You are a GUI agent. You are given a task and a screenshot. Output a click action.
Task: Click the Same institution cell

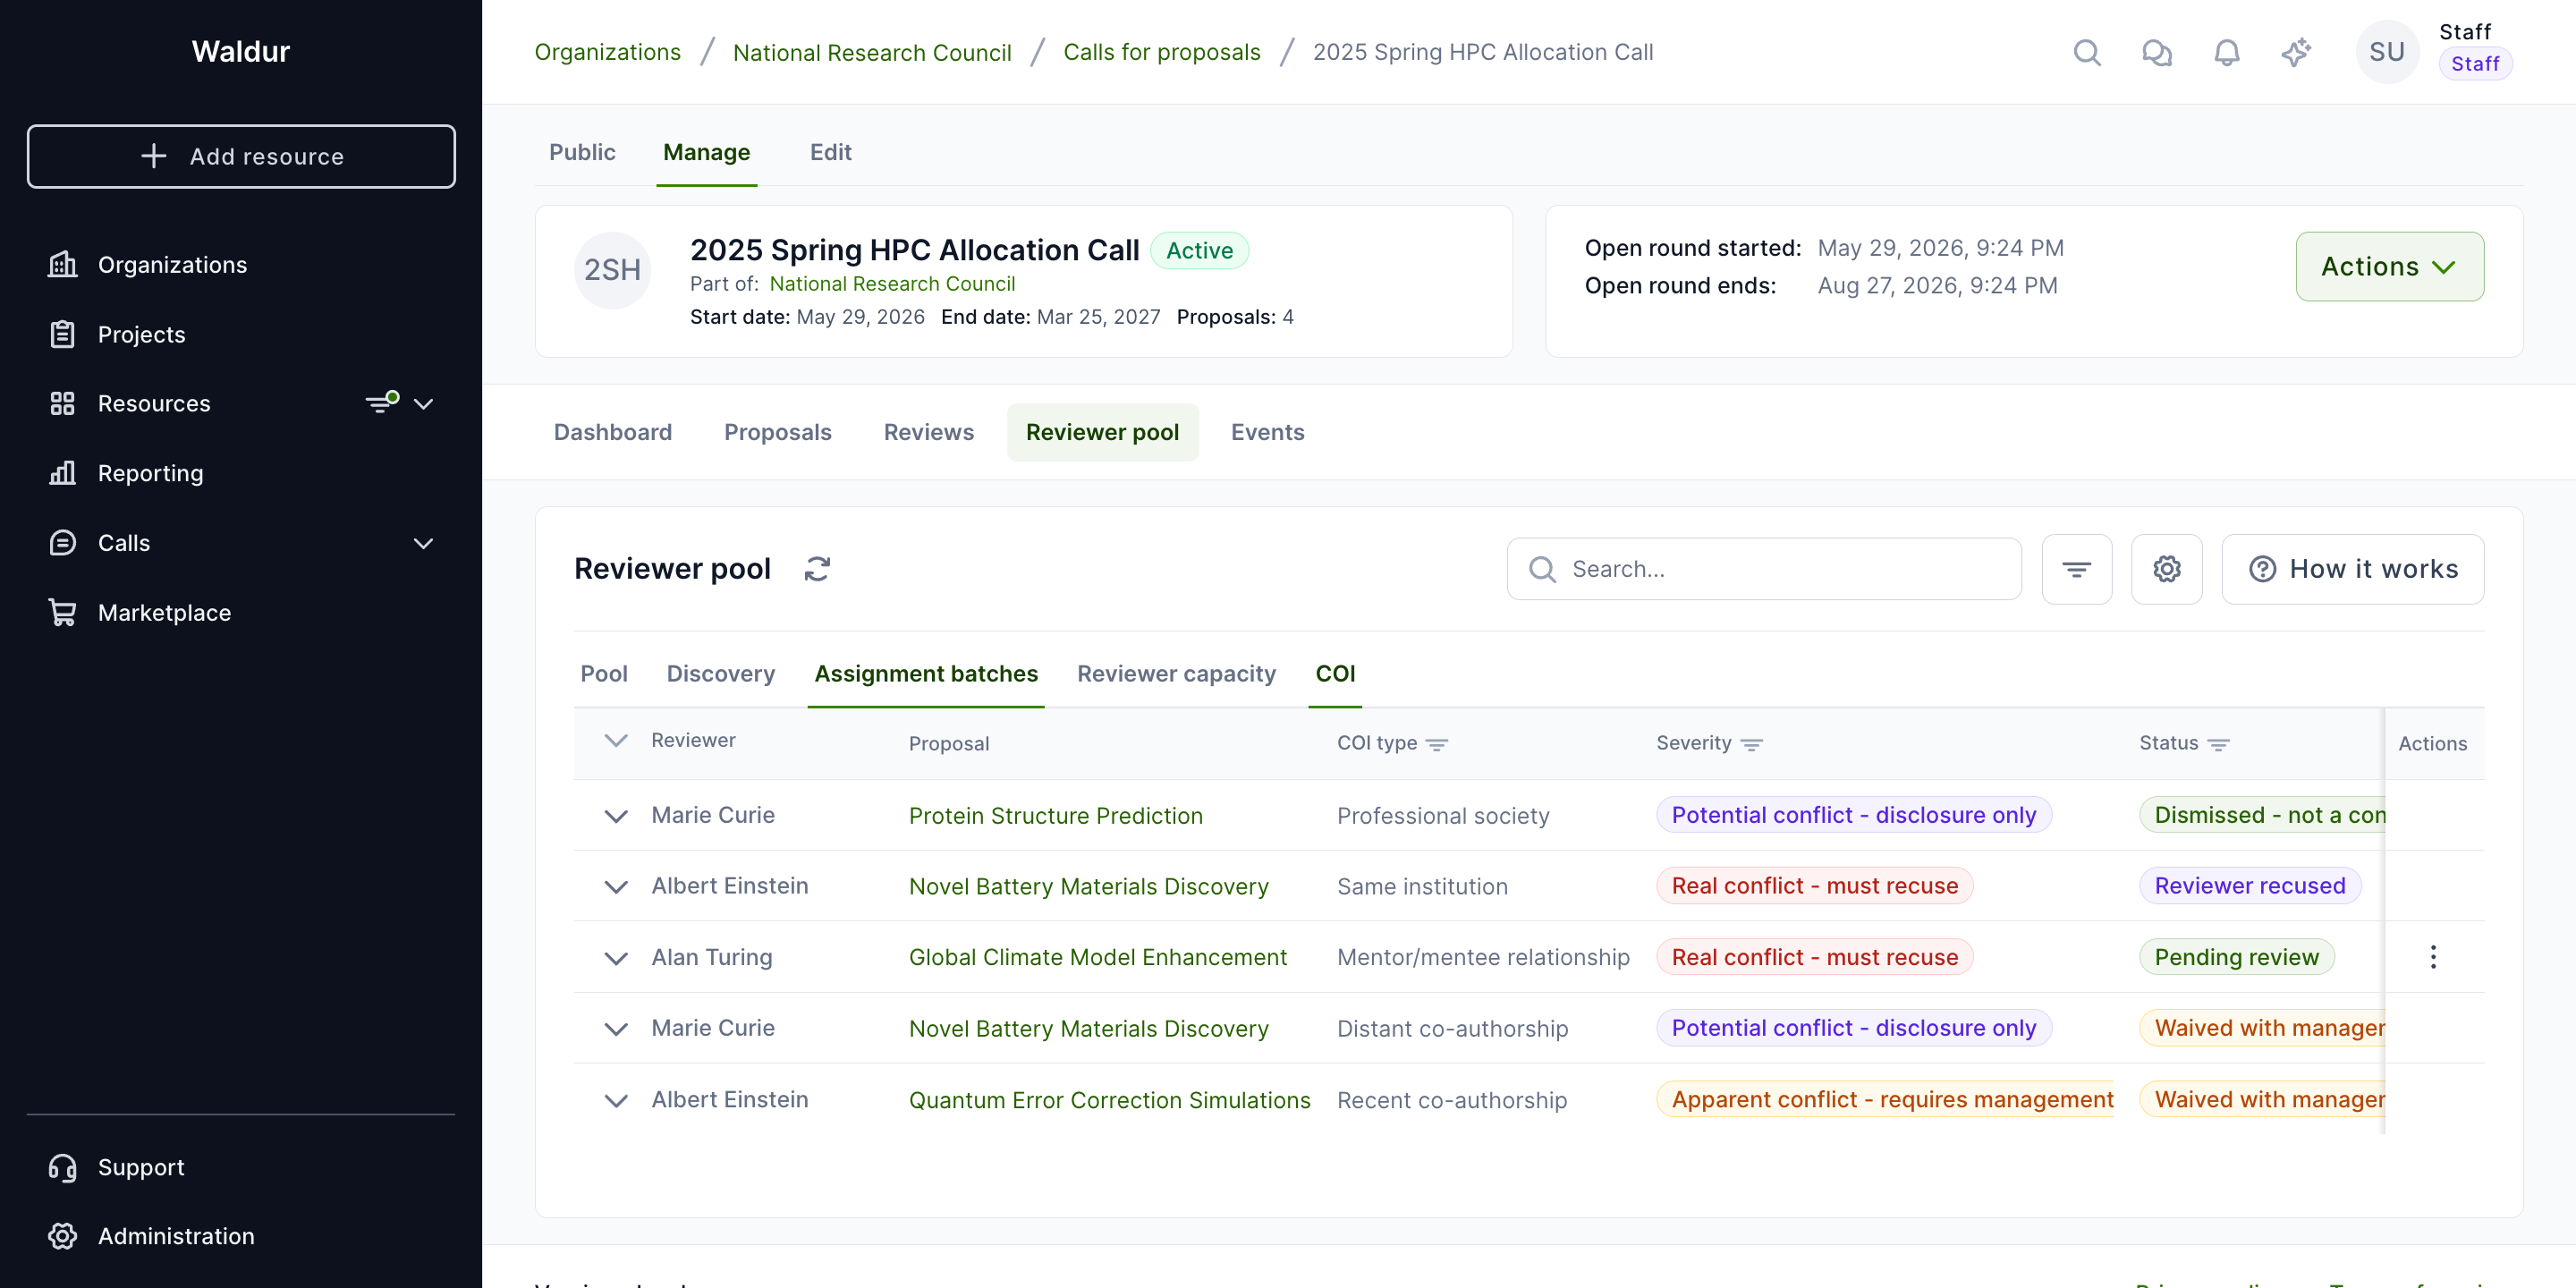(1422, 887)
